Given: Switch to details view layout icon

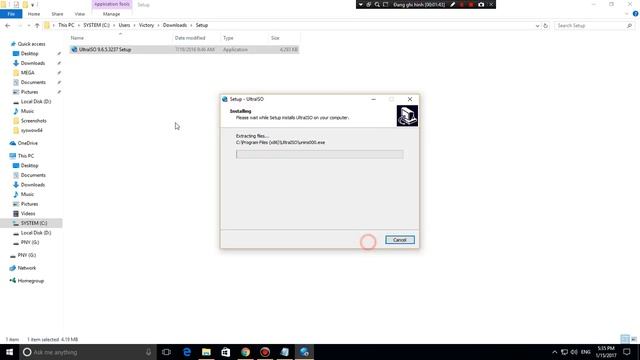Looking at the screenshot, I should tap(624, 339).
